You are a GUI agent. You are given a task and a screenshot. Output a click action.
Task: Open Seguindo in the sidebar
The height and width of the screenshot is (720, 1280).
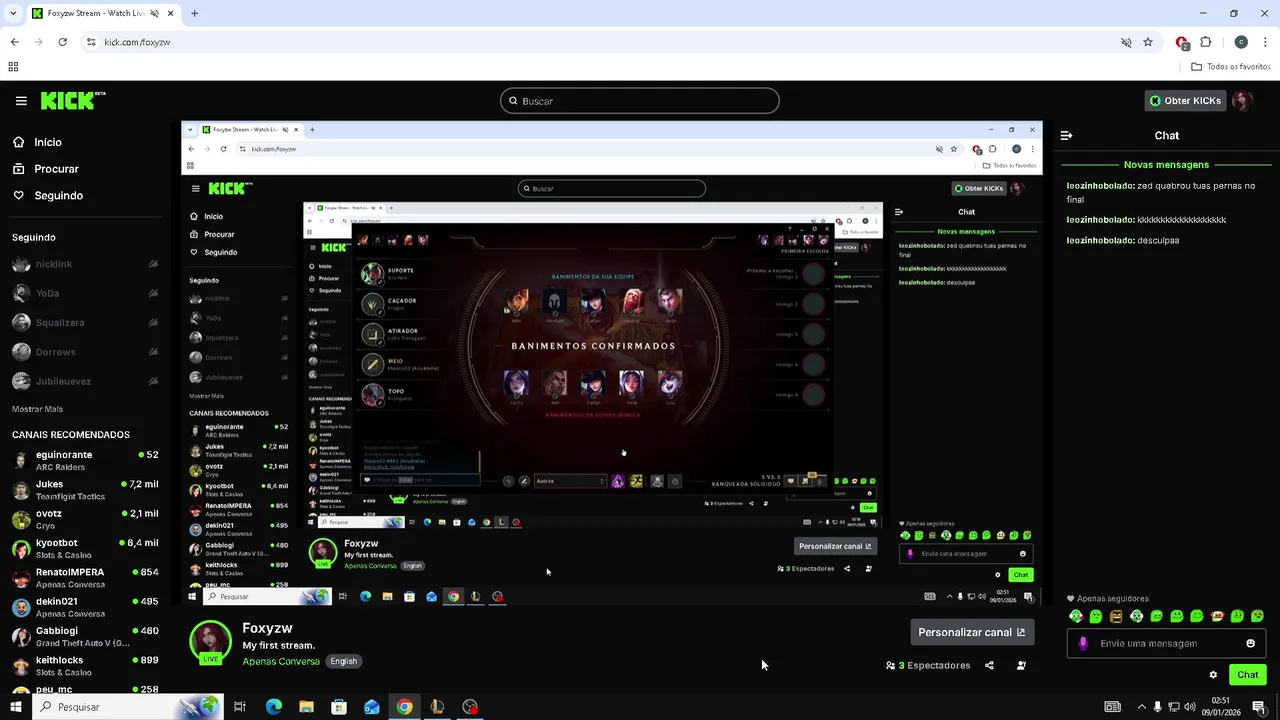tap(48, 196)
